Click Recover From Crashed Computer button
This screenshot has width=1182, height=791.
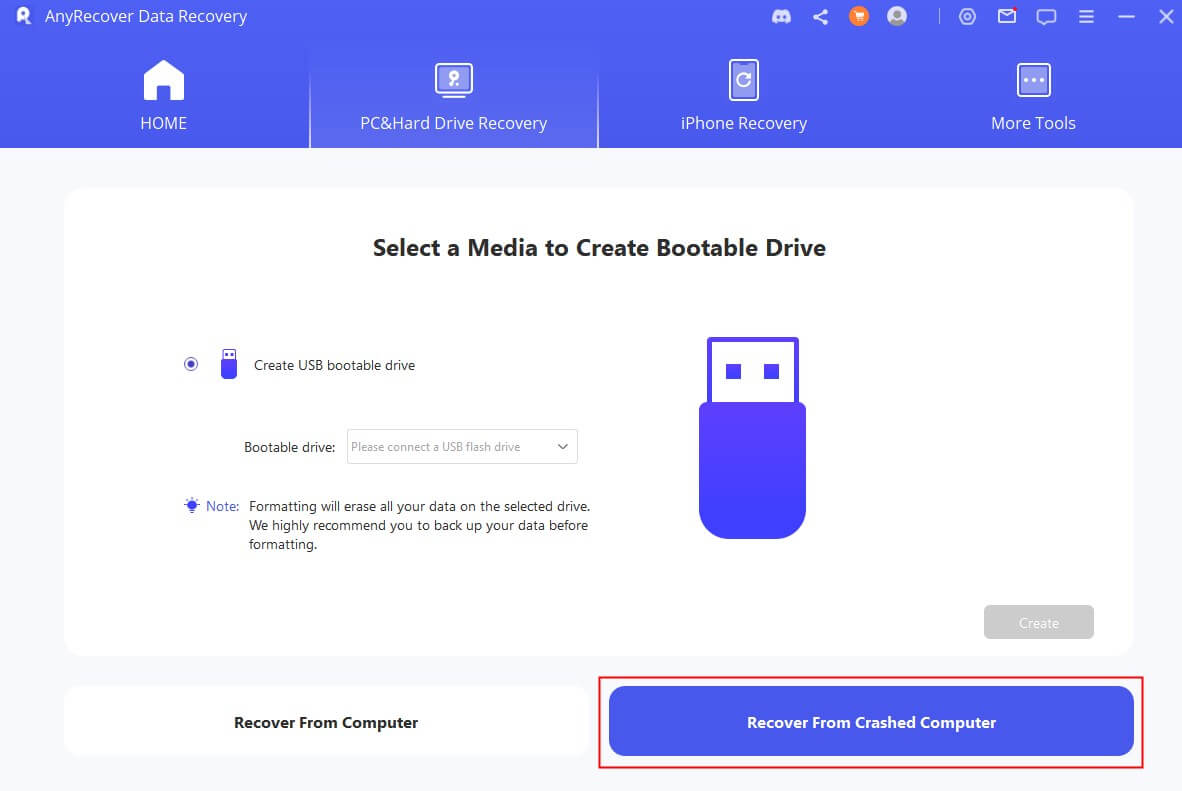coord(871,722)
